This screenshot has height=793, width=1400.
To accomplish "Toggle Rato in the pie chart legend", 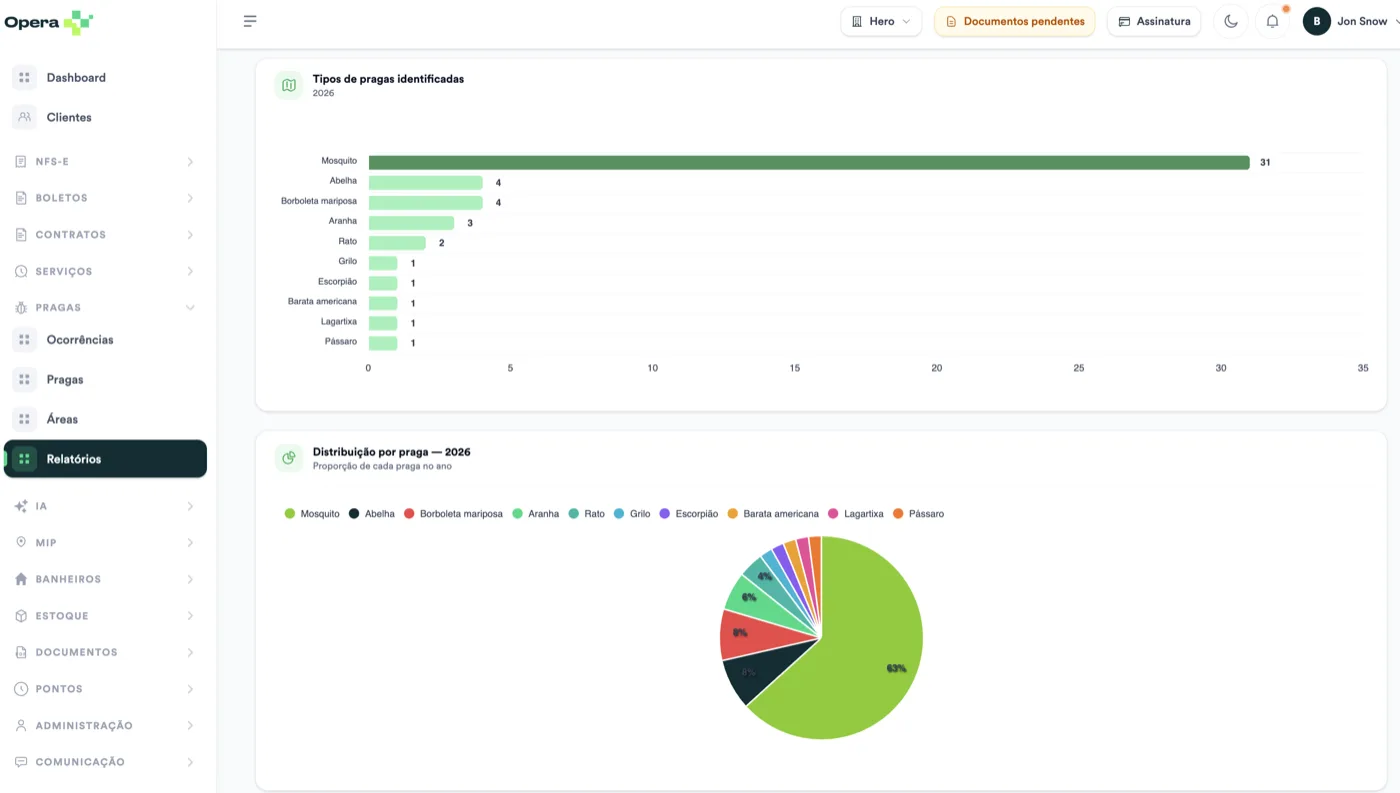I will click(x=587, y=514).
